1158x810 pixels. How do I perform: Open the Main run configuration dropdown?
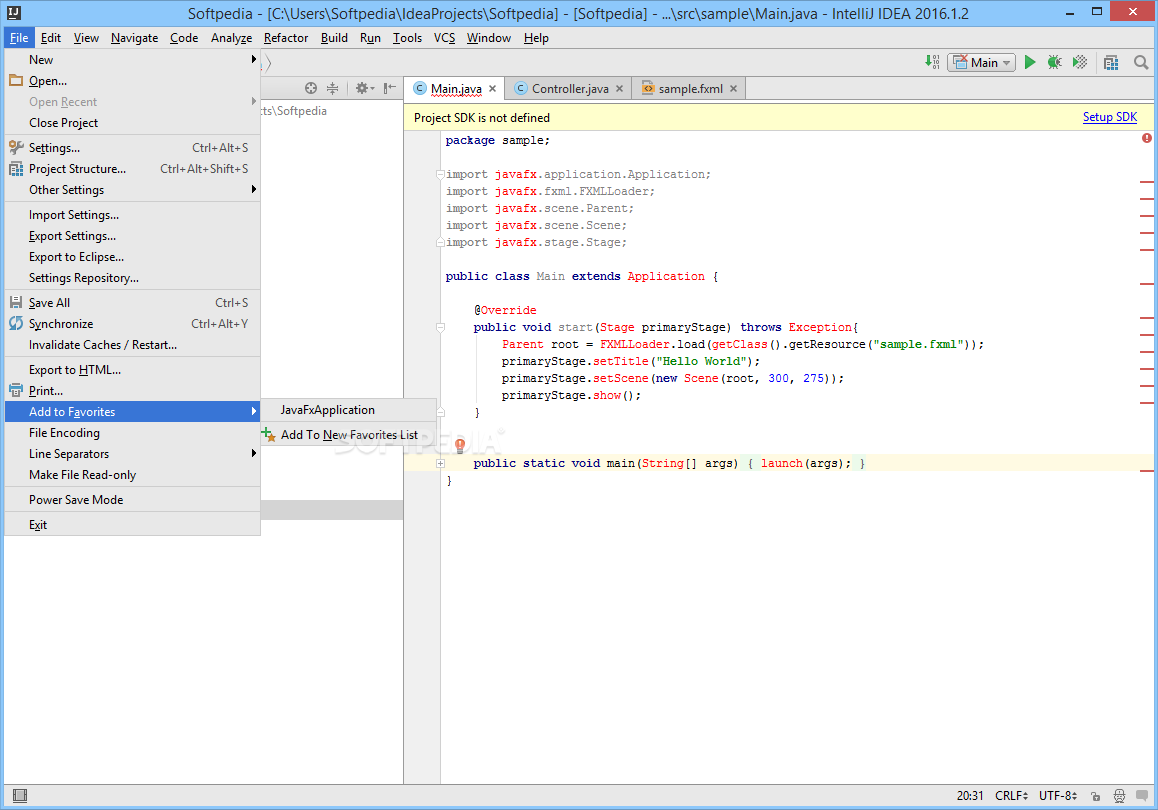(x=981, y=63)
